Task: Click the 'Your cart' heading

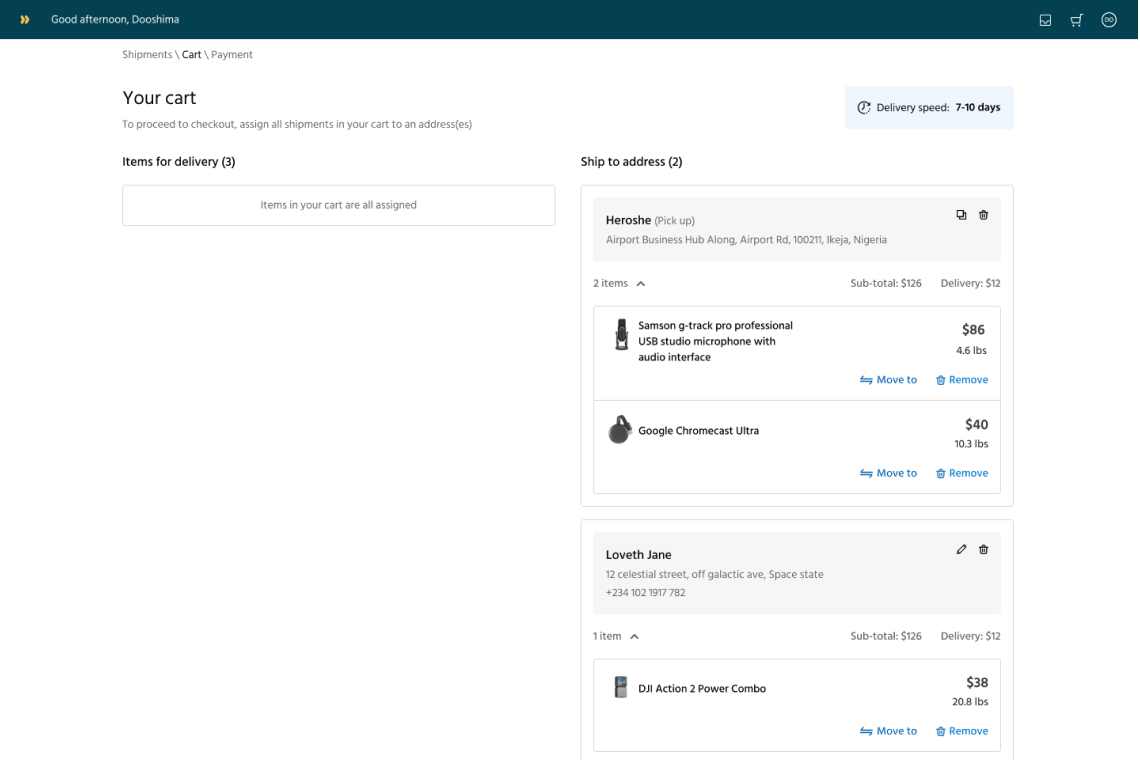Action: click(159, 97)
